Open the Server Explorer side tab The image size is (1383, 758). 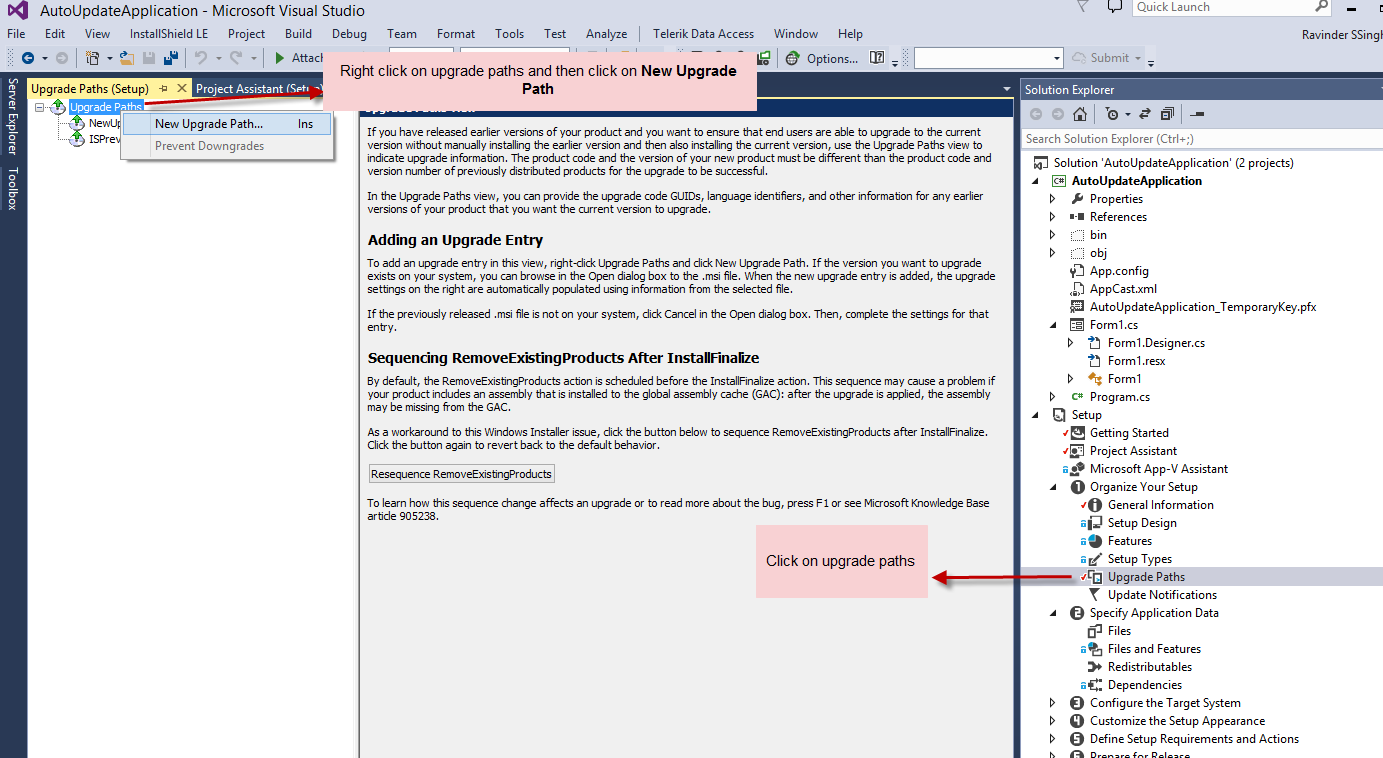(13, 116)
